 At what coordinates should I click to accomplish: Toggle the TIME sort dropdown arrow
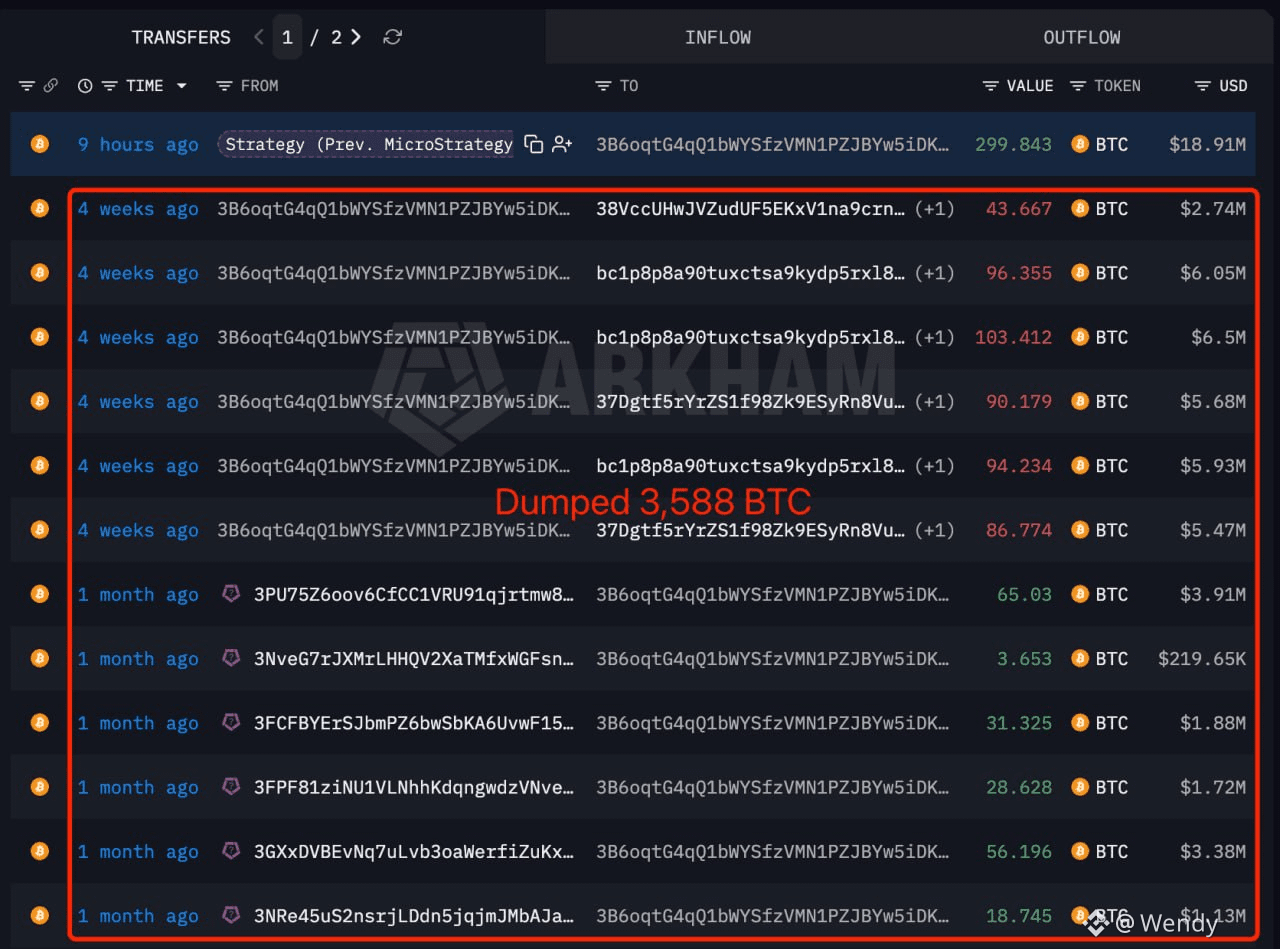tap(181, 86)
